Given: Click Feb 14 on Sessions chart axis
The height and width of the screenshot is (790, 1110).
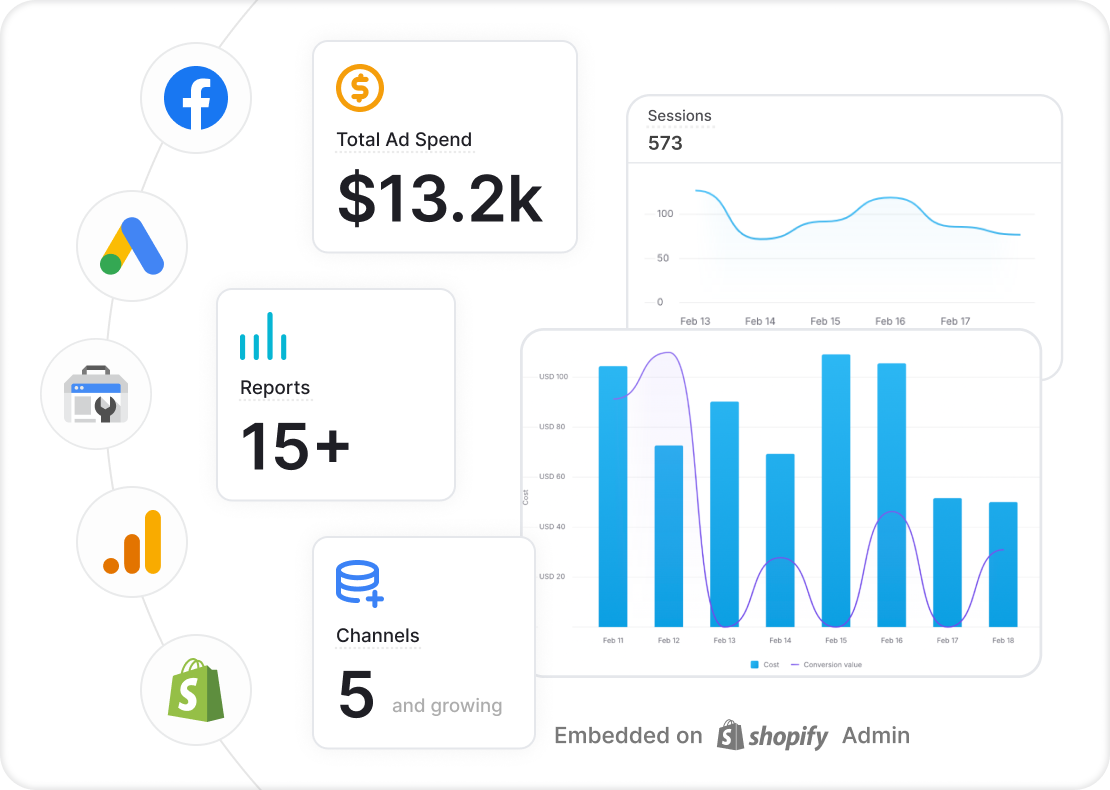Looking at the screenshot, I should [x=760, y=321].
